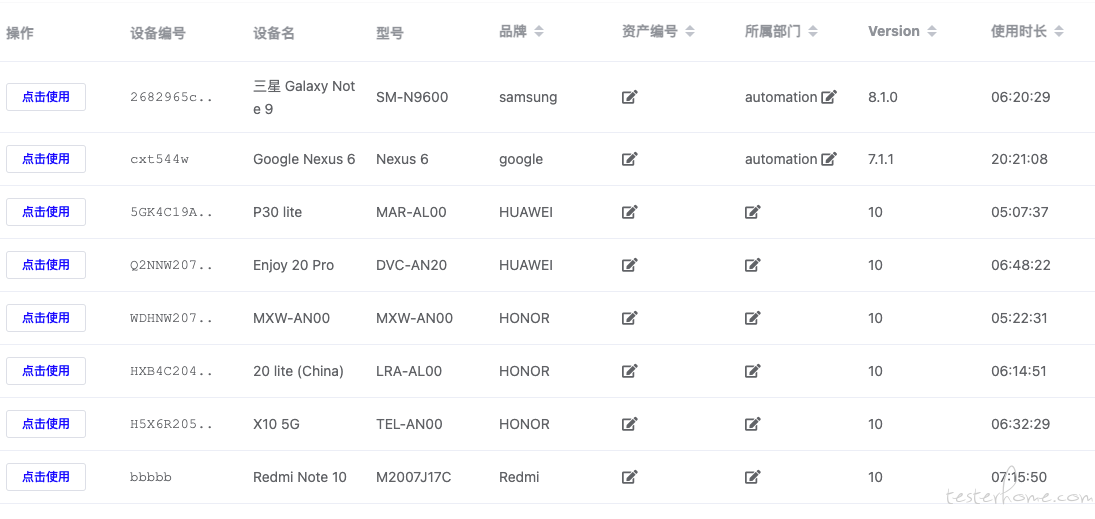Use the Redmi Note 10 device
This screenshot has height=519, width=1095.
tap(46, 477)
